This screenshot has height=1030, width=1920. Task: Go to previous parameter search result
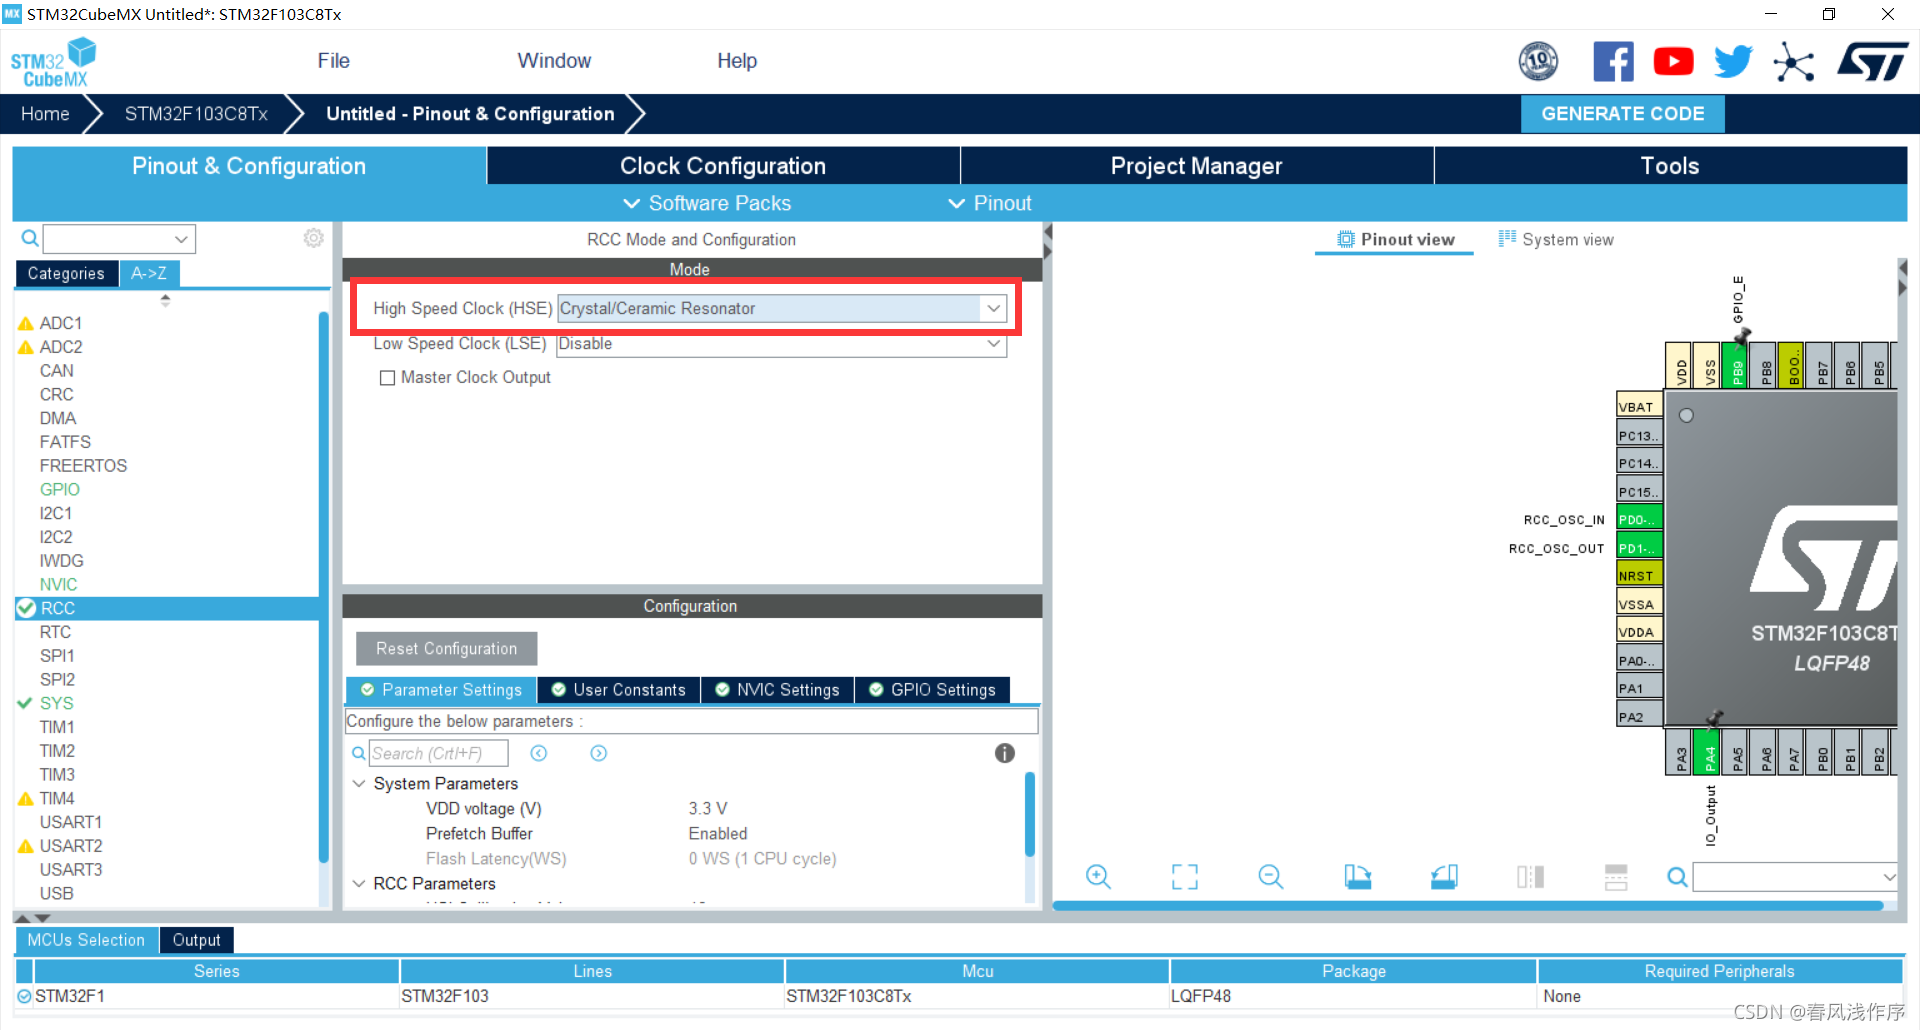[539, 753]
